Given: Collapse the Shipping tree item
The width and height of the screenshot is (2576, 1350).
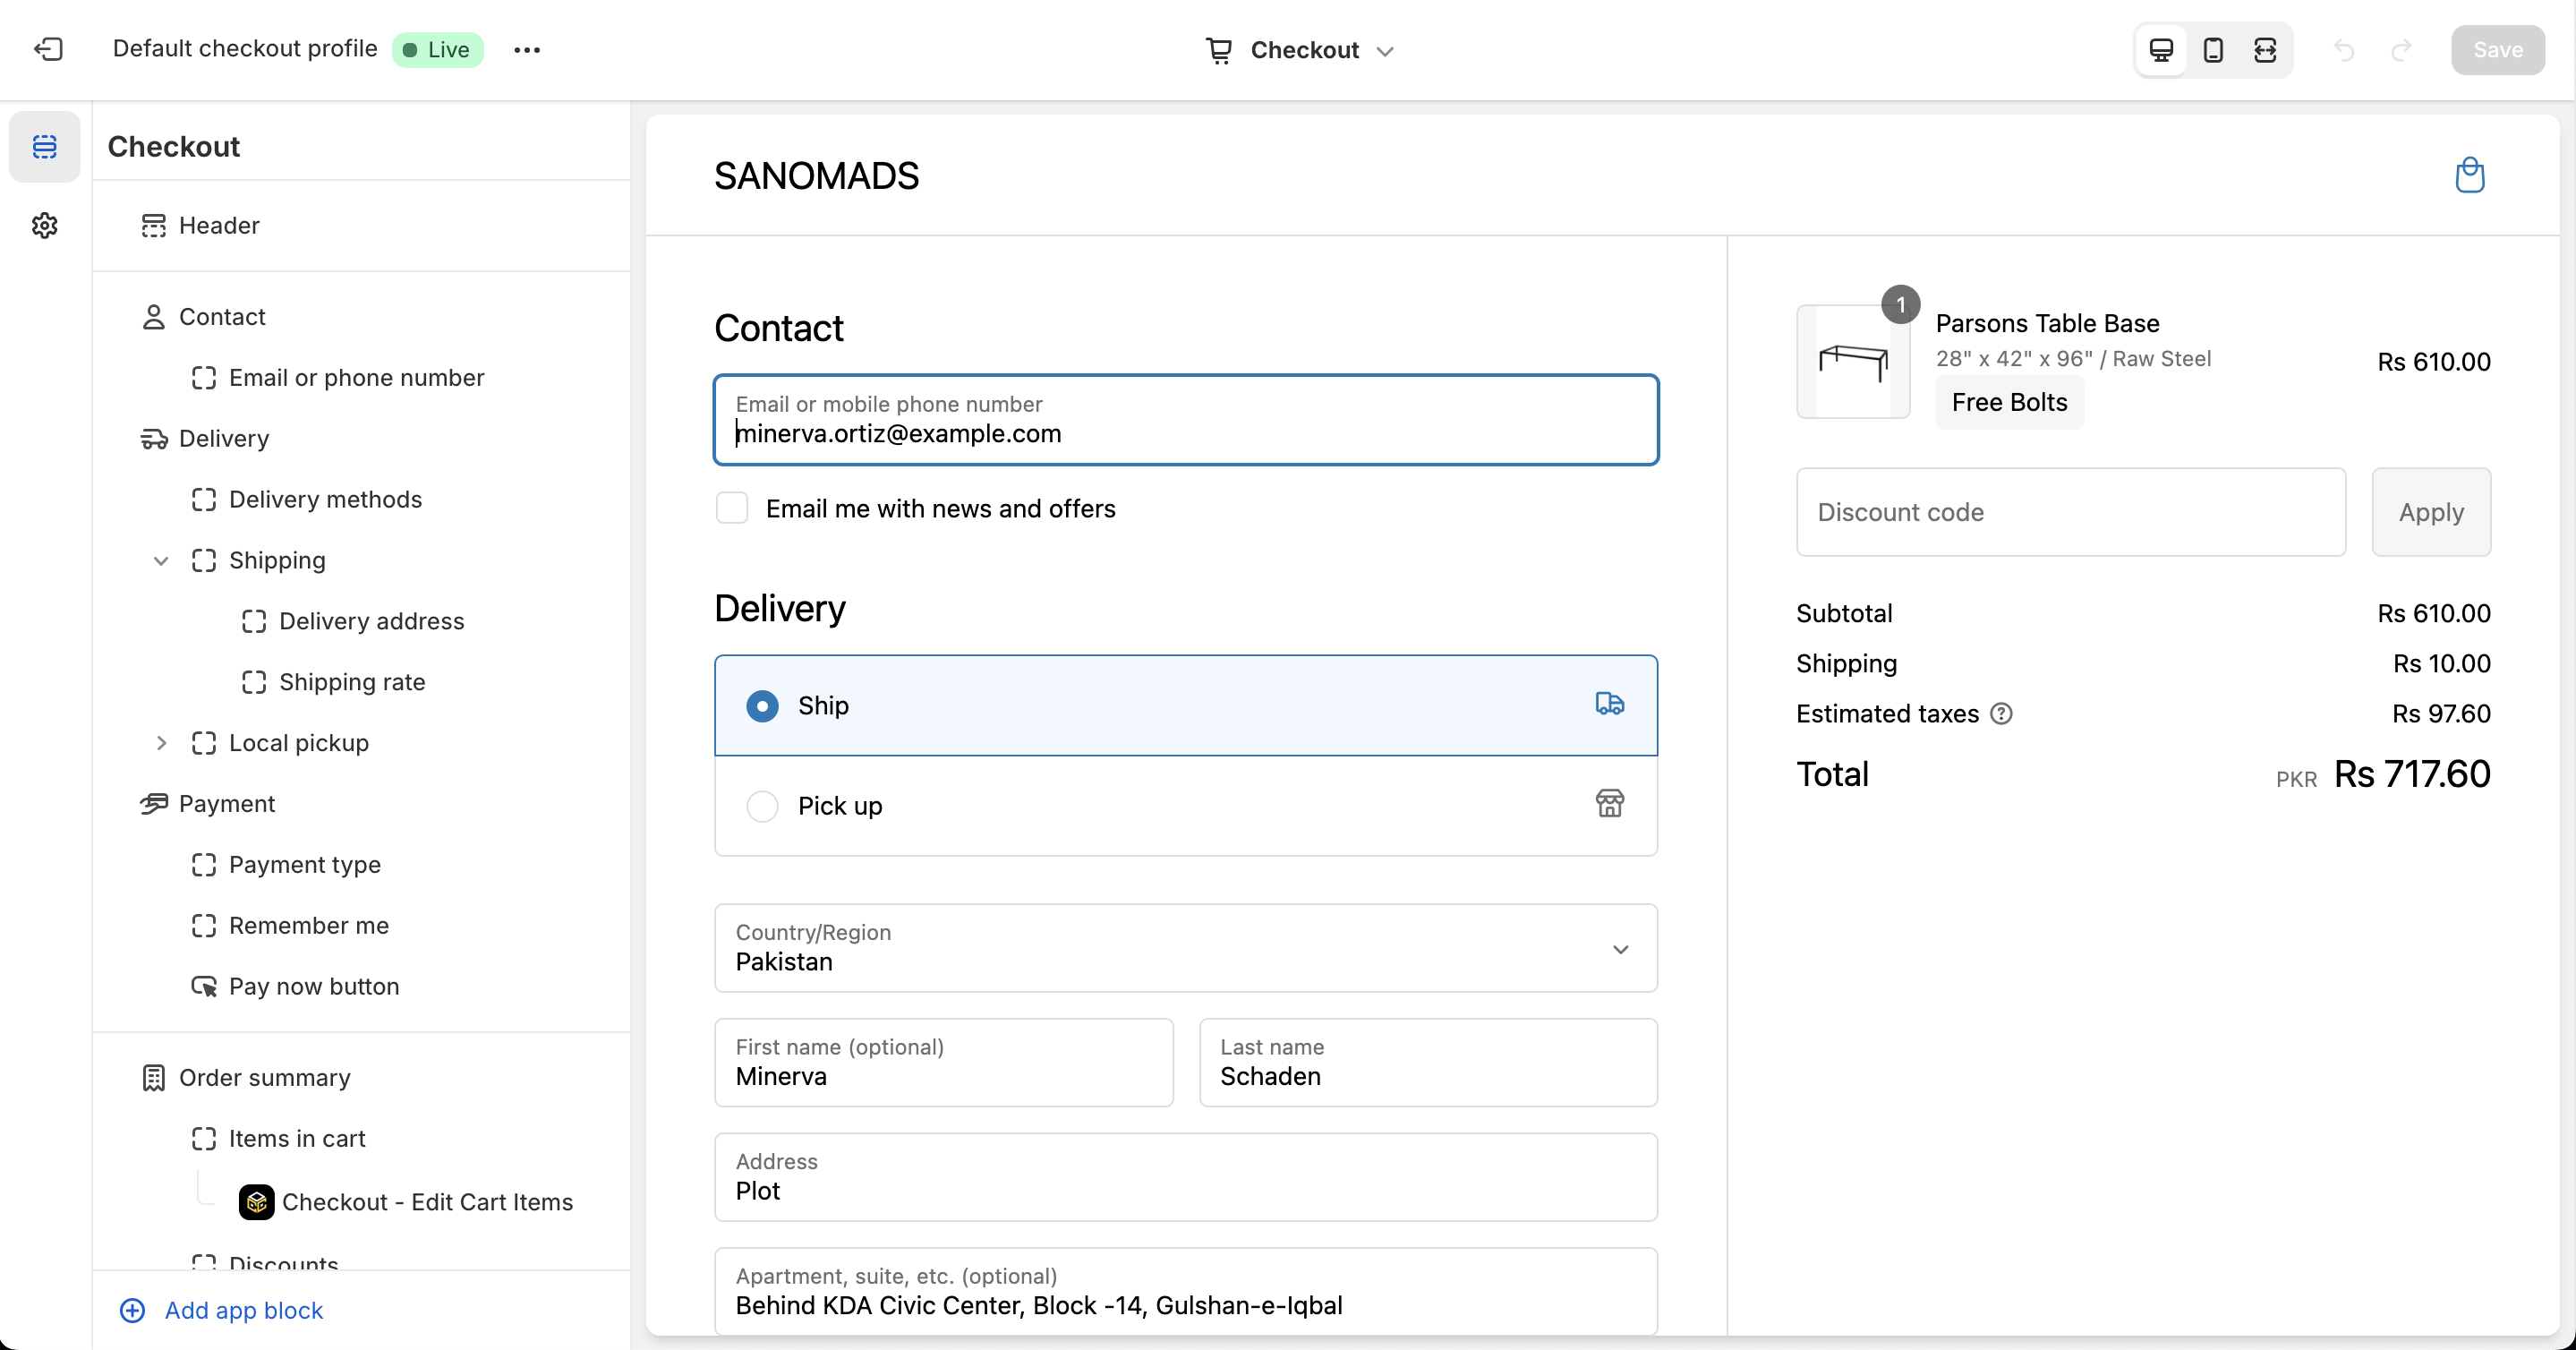Looking at the screenshot, I should coord(161,561).
